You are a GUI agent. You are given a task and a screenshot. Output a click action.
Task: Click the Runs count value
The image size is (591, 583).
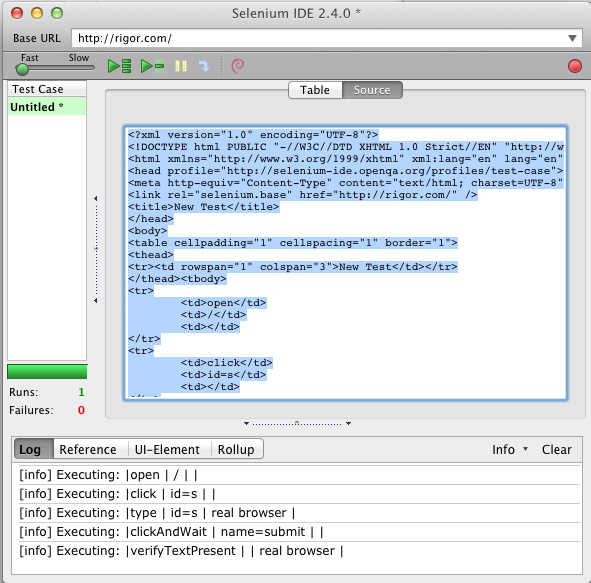click(81, 392)
